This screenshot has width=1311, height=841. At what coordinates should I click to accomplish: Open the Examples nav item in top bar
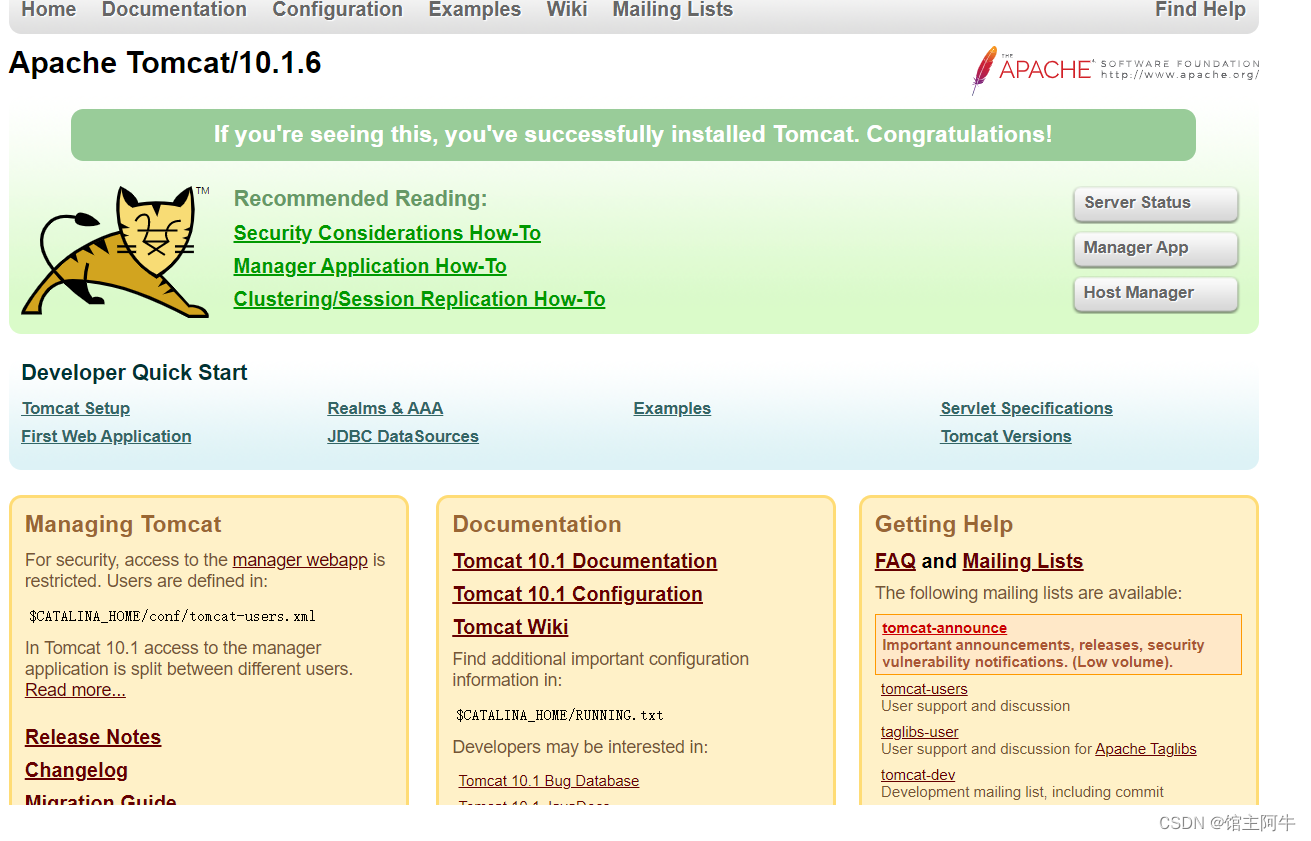(x=475, y=10)
